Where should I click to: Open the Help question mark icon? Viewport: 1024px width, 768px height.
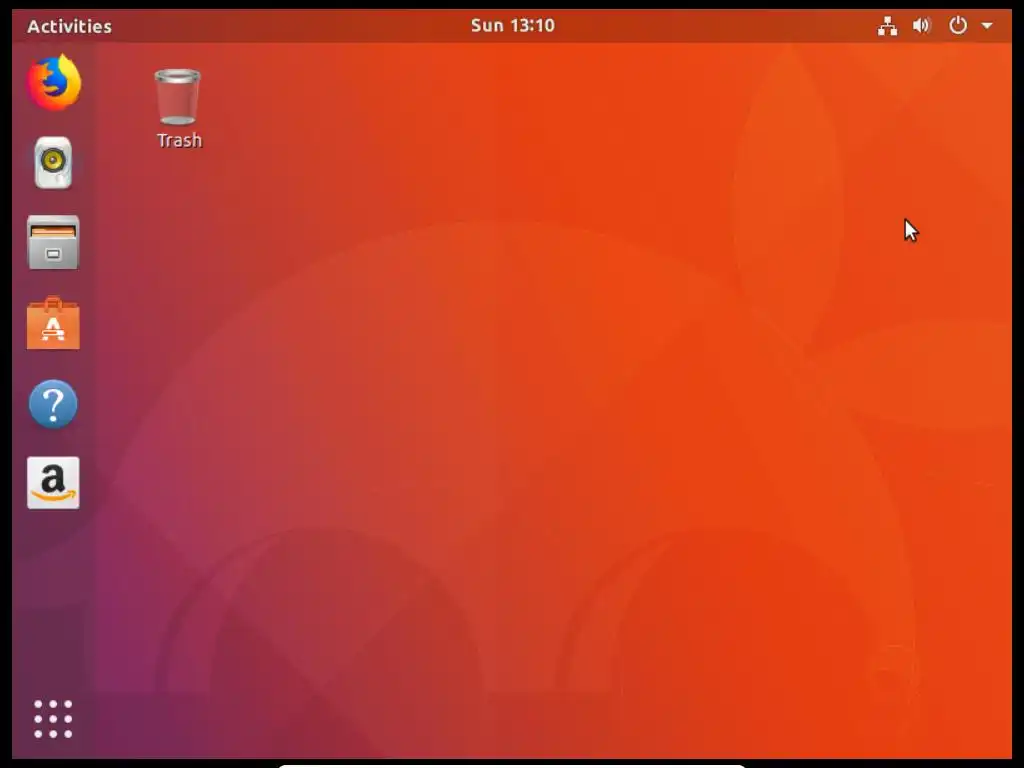[x=54, y=404]
